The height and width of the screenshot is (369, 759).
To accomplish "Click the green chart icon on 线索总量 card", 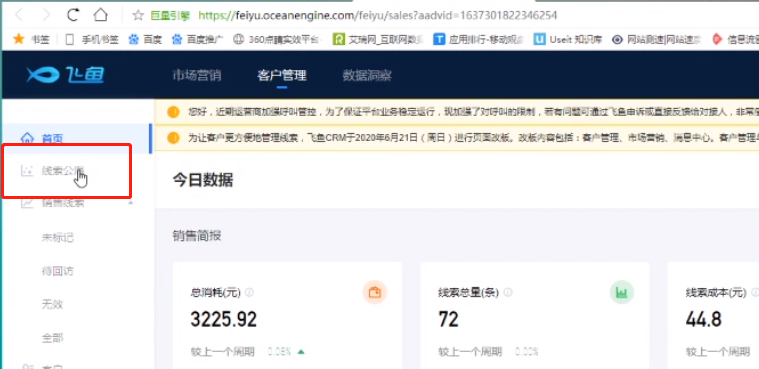I will point(622,292).
